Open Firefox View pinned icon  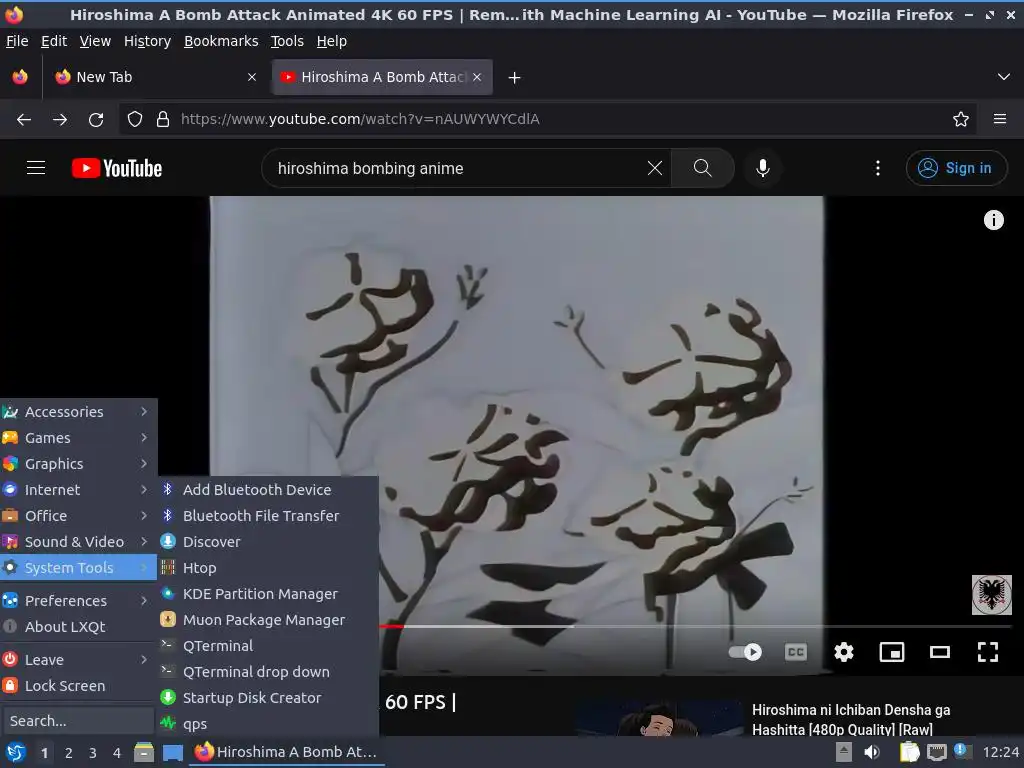[20, 77]
